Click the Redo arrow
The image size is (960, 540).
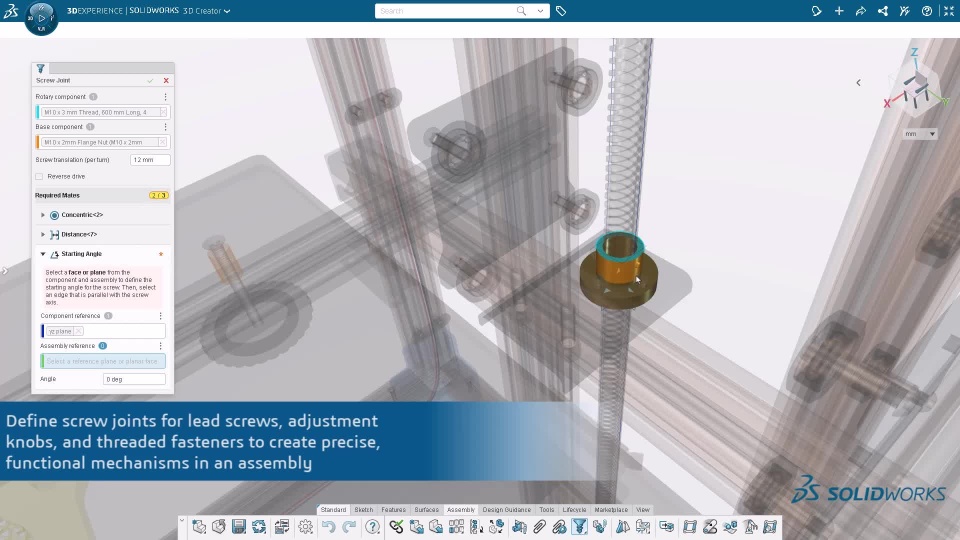[349, 527]
